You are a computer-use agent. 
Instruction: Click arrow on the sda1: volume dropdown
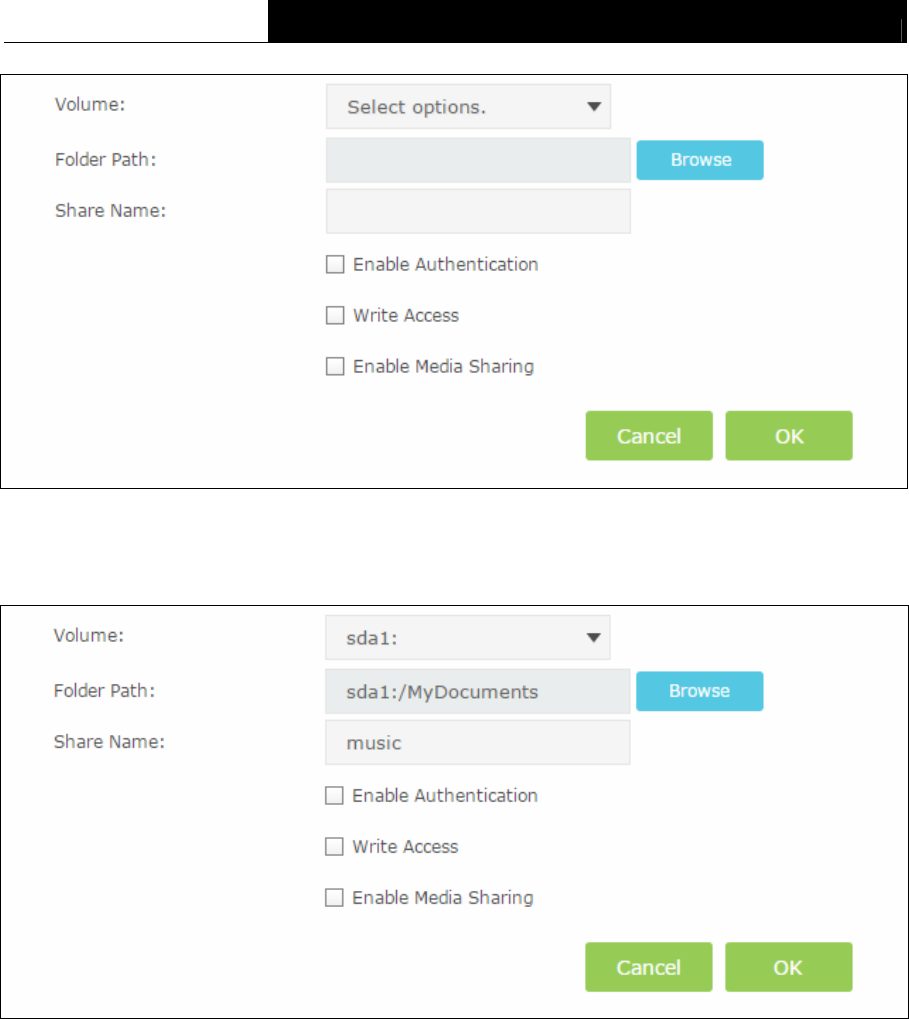[x=593, y=638]
